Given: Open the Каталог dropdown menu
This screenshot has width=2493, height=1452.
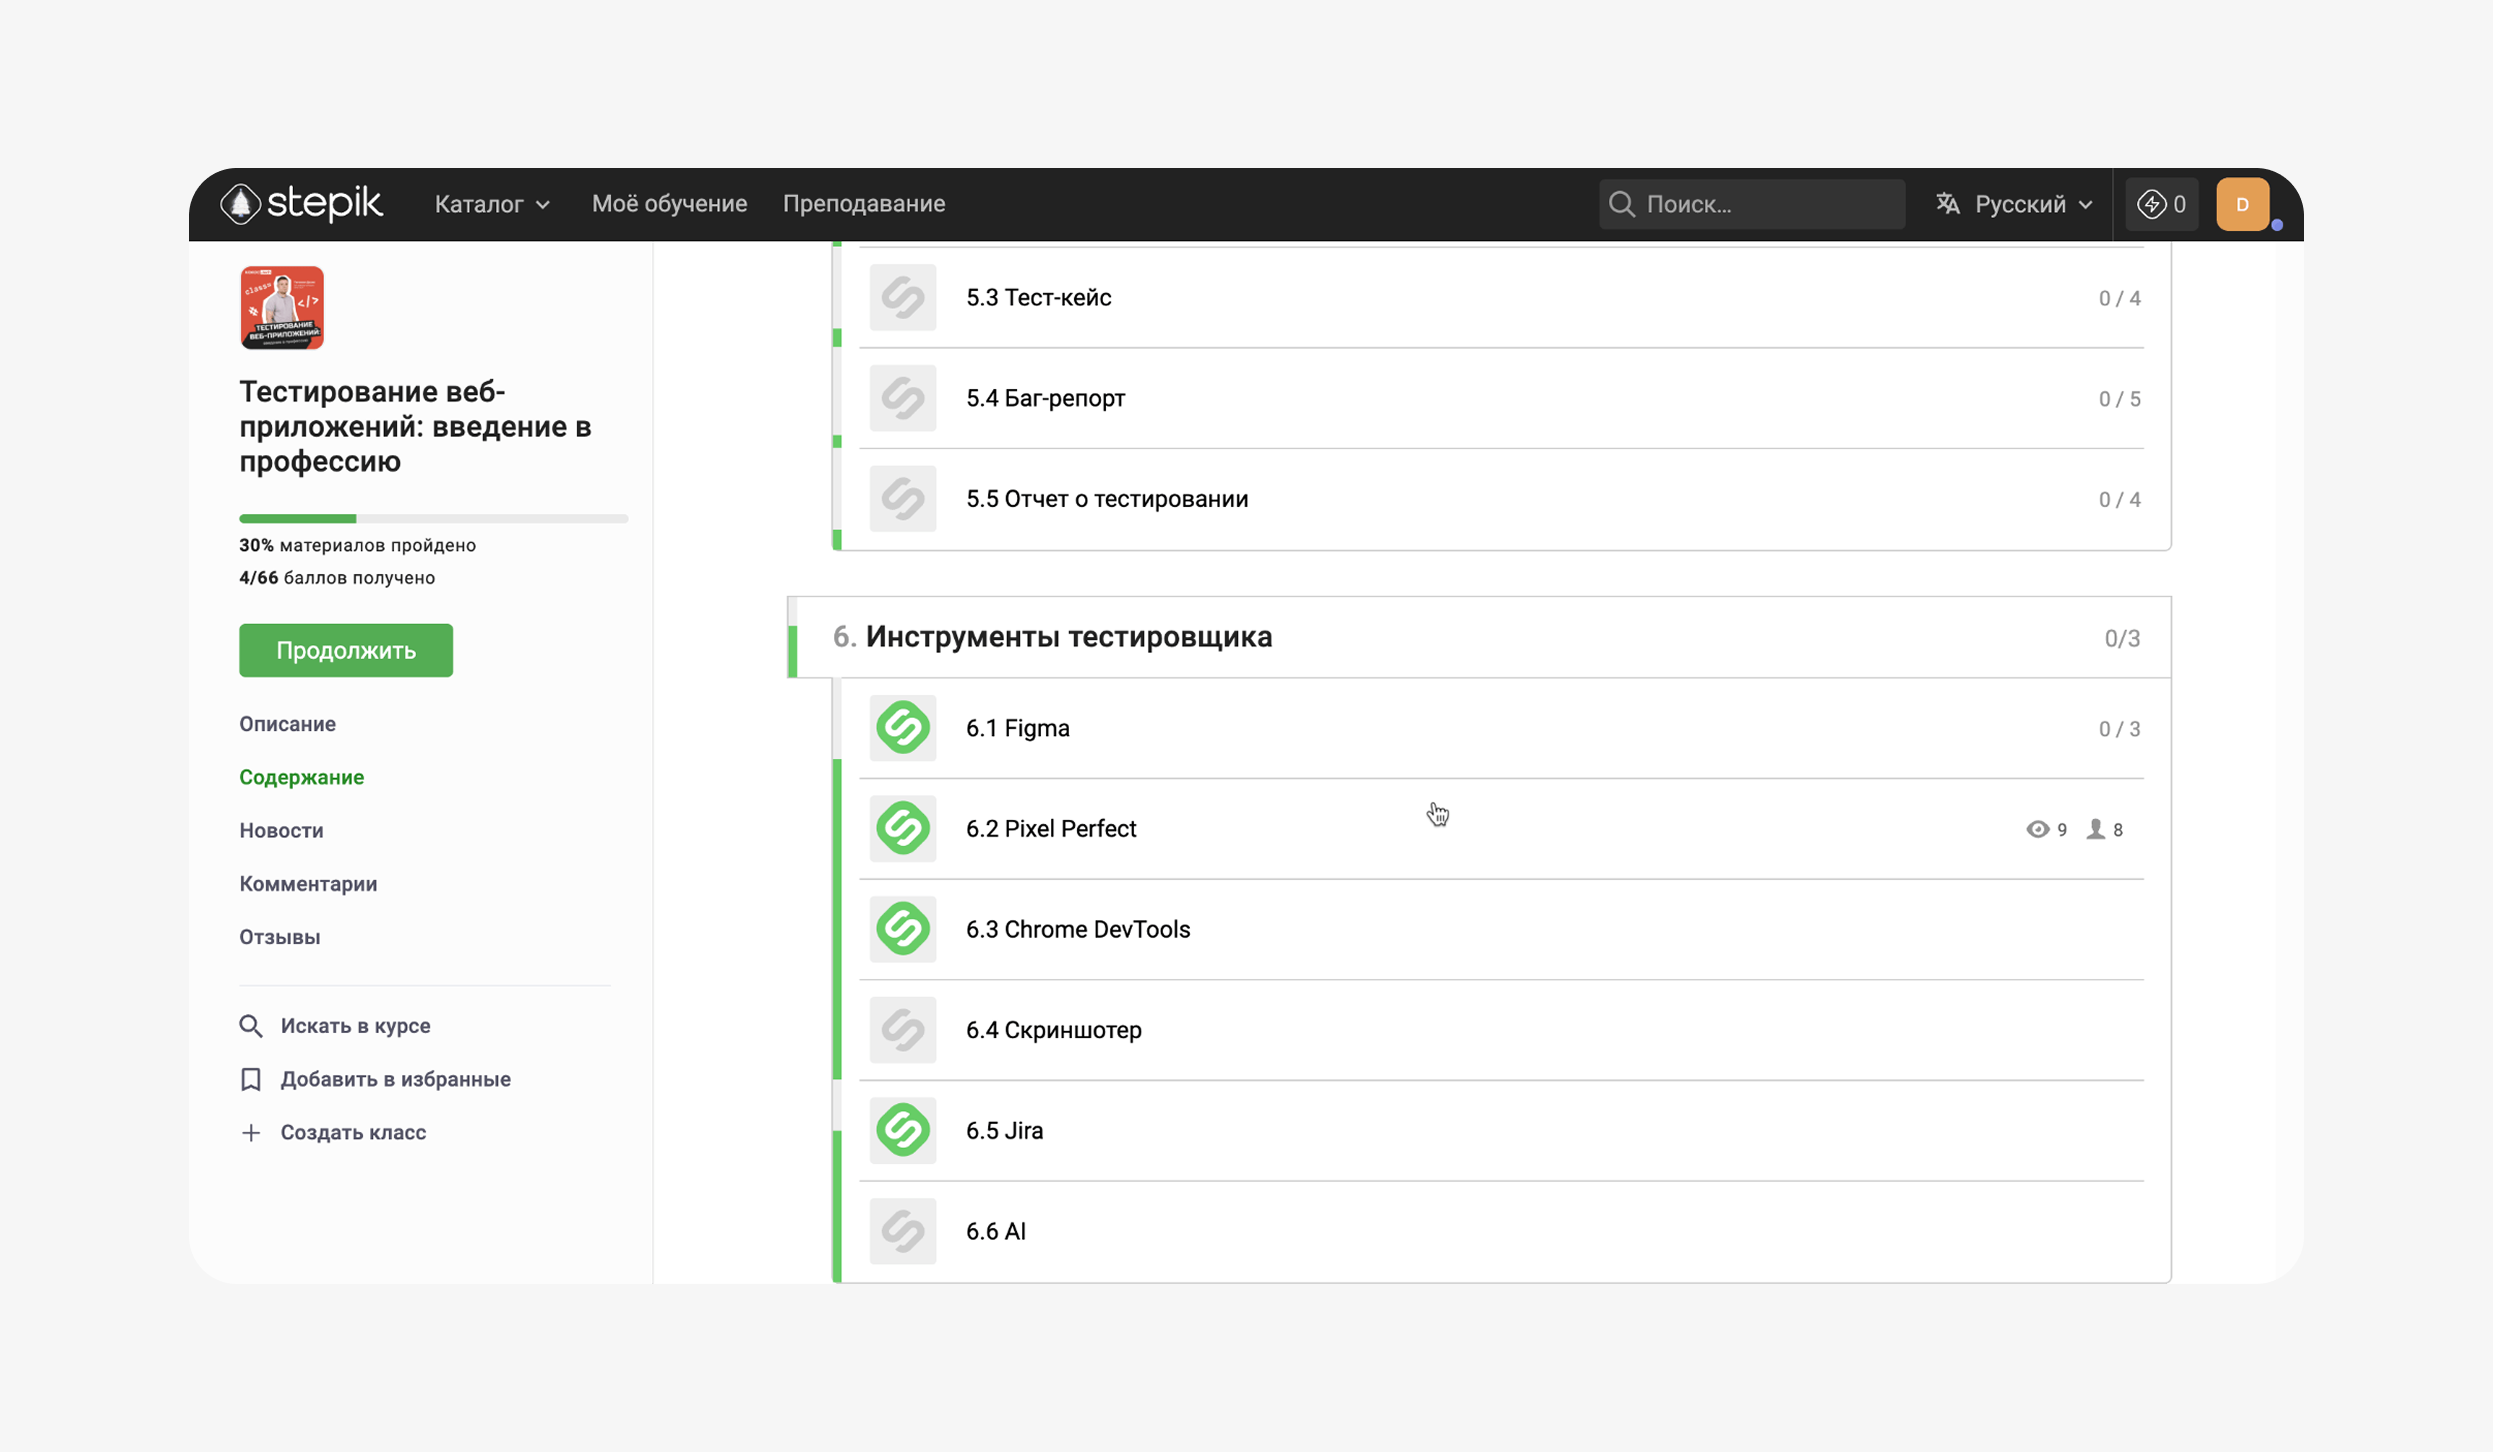Looking at the screenshot, I should pyautogui.click(x=492, y=204).
